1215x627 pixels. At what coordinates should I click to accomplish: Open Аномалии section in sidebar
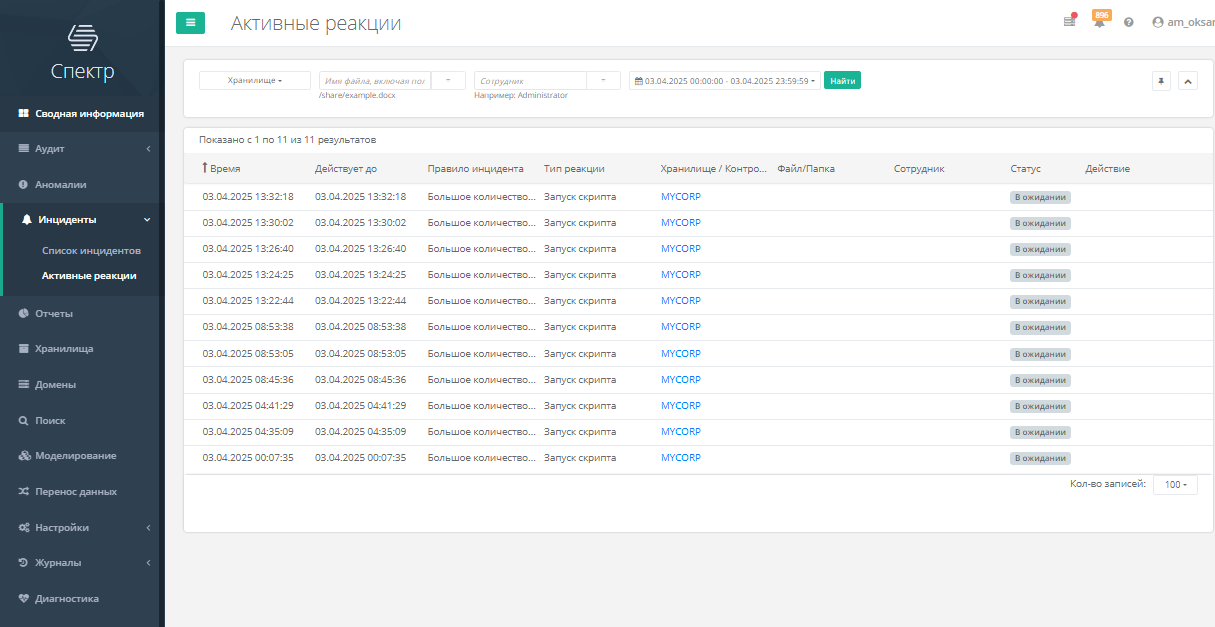81,184
